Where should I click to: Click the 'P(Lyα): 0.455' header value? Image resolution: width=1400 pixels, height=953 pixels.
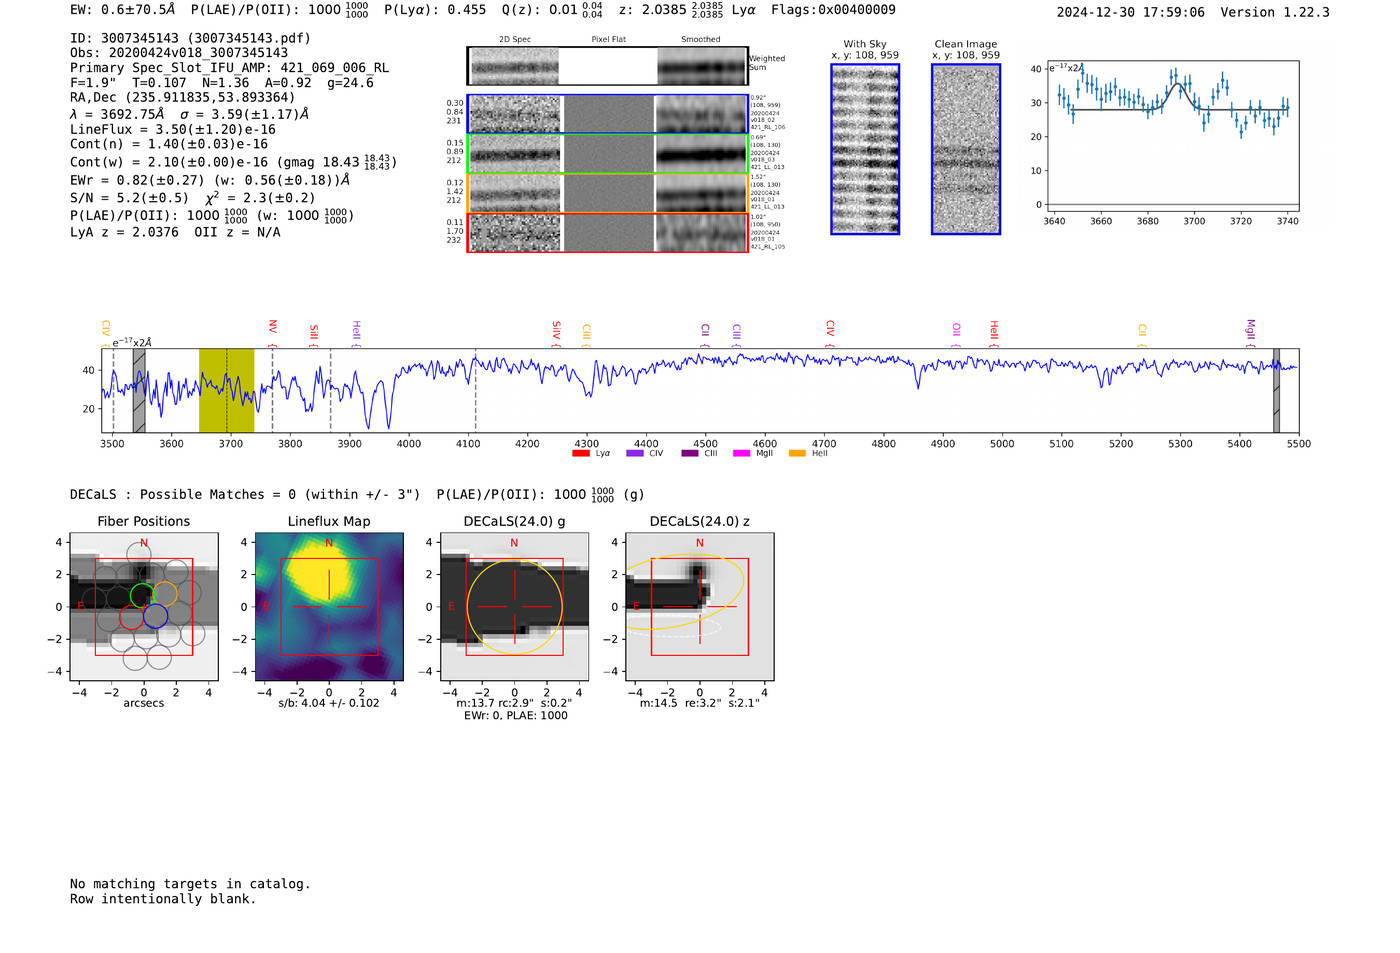coord(435,10)
